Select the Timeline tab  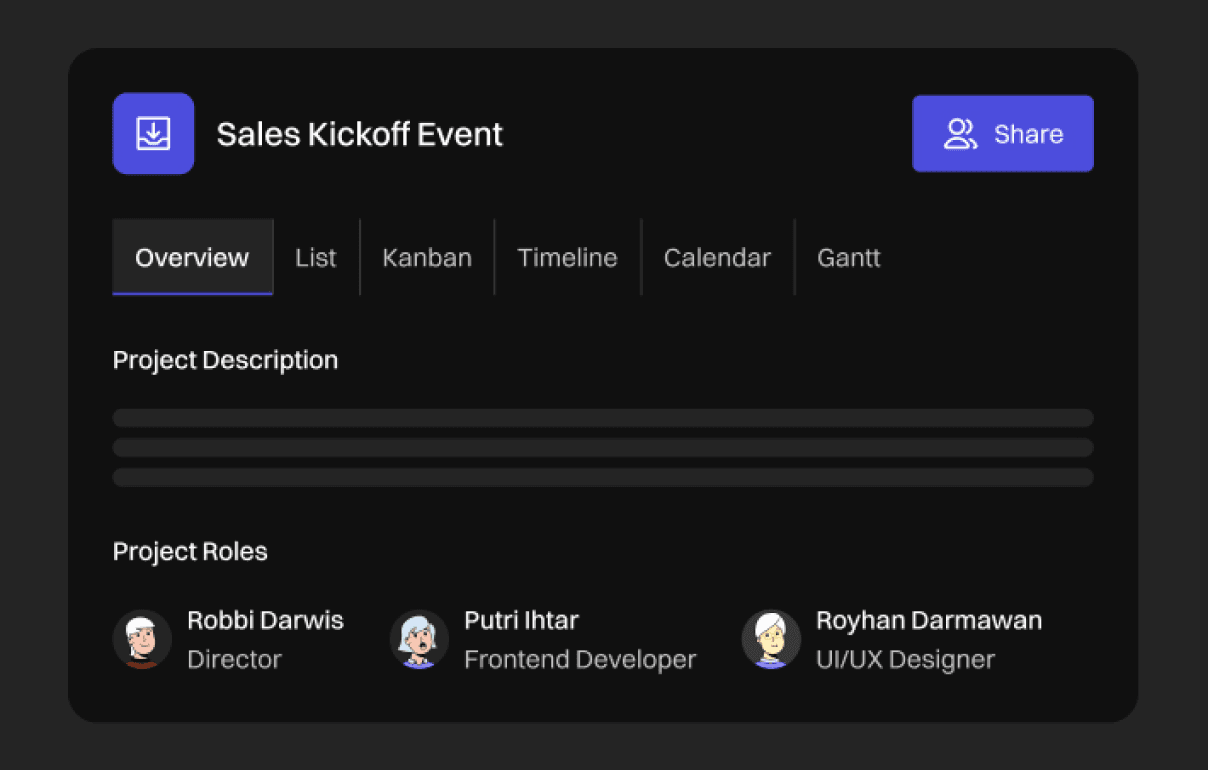567,258
